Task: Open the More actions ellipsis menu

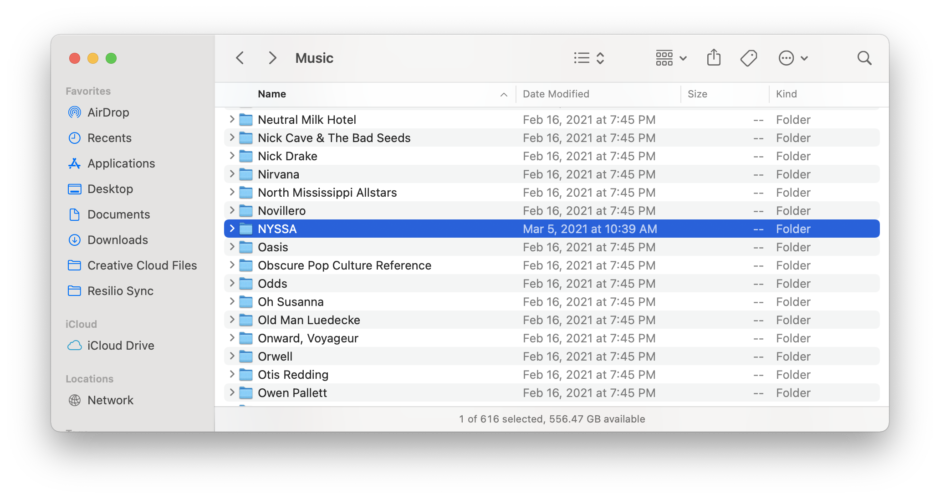Action: pos(793,58)
